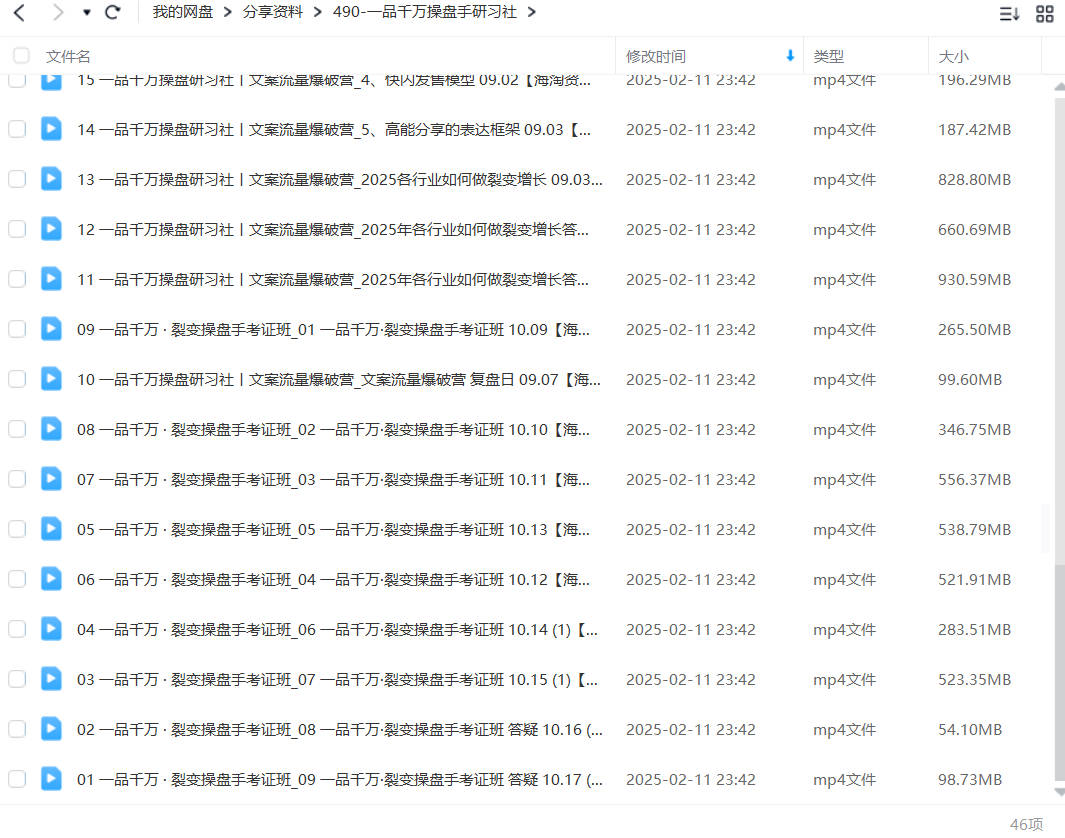Check the box for file 09
The image size is (1065, 838).
point(17,329)
